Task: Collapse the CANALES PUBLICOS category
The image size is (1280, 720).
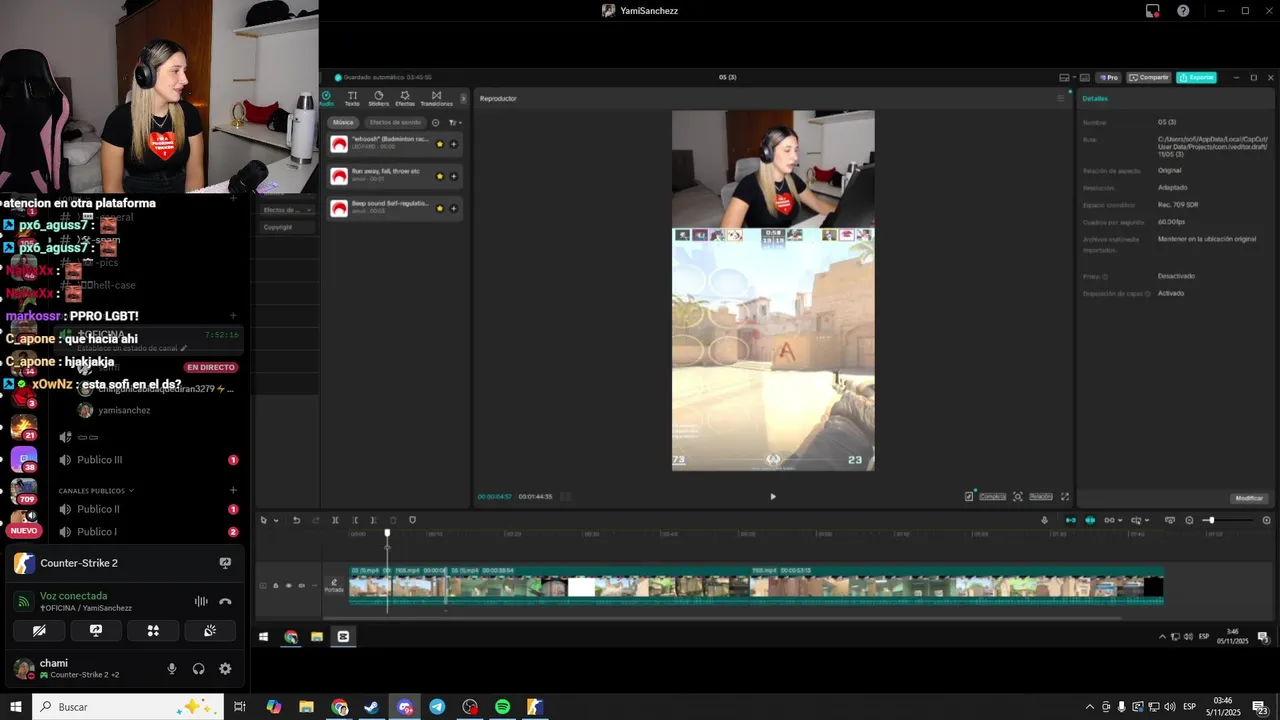Action: [x=96, y=491]
